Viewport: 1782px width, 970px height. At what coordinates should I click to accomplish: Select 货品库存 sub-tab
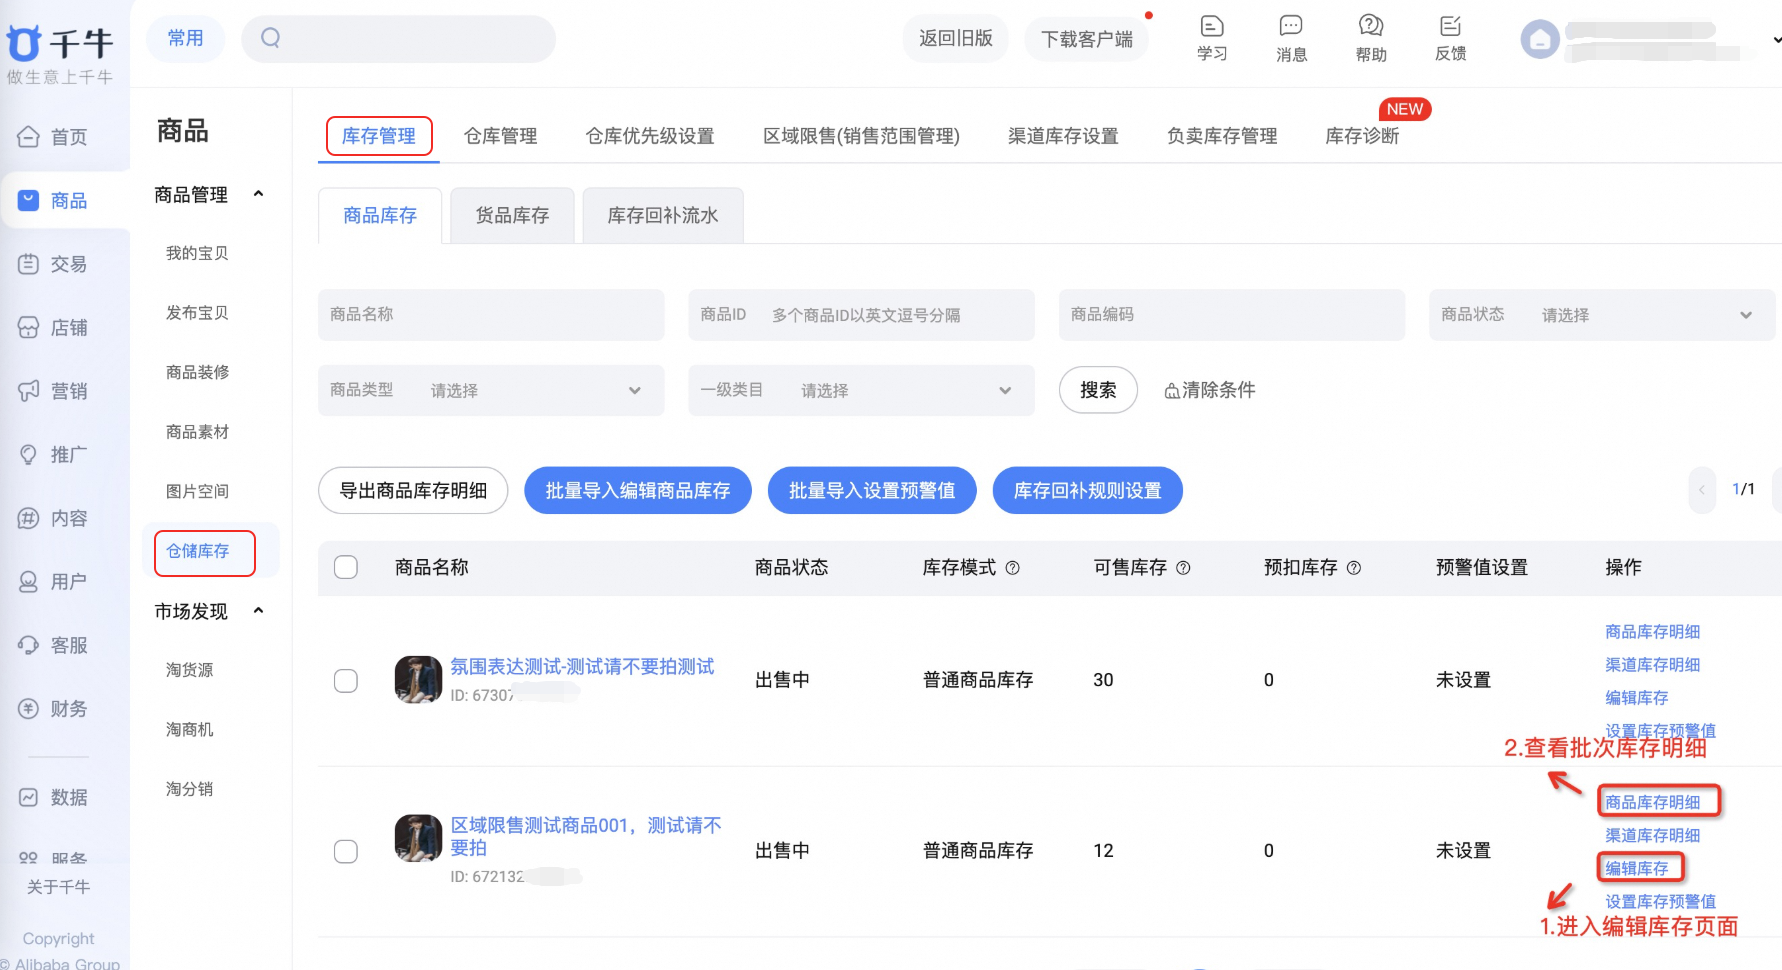click(512, 215)
